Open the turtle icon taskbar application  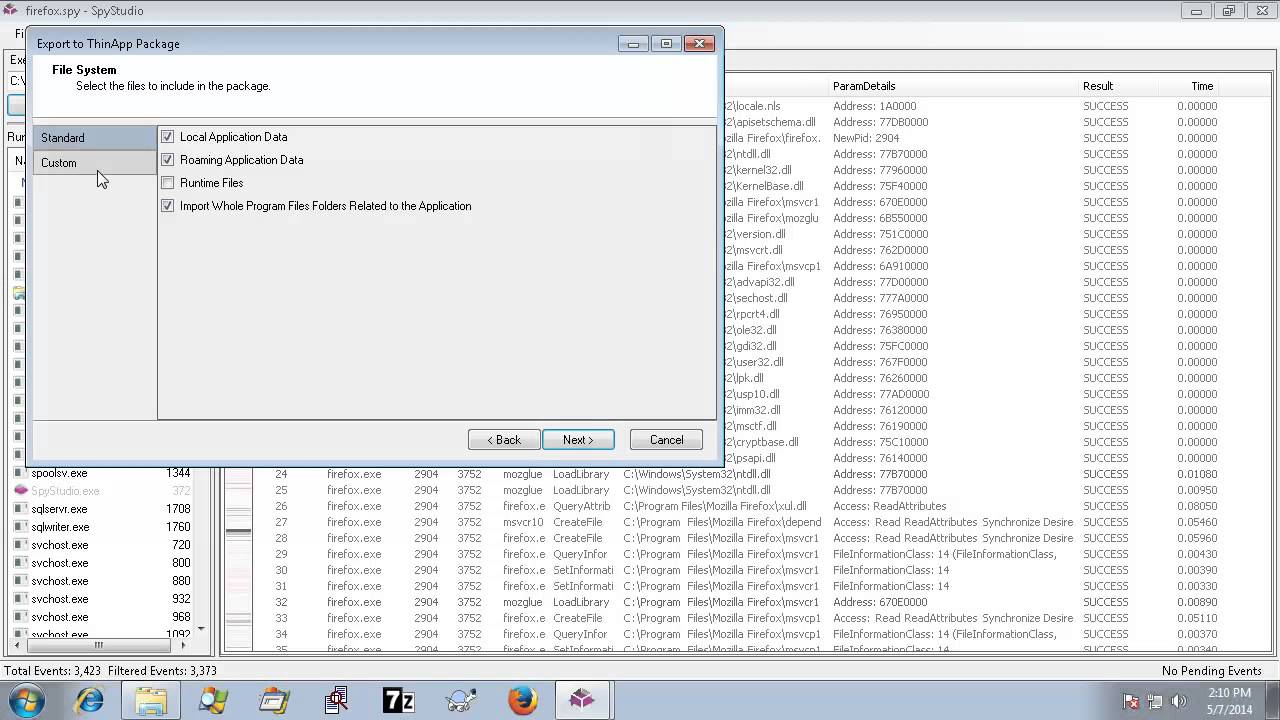pos(460,701)
